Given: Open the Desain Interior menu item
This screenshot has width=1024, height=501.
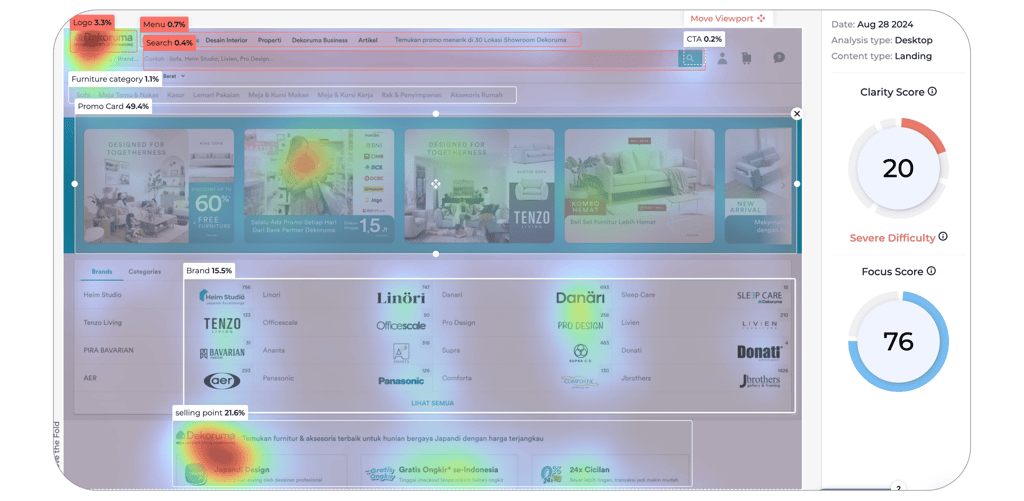Looking at the screenshot, I should (x=226, y=40).
